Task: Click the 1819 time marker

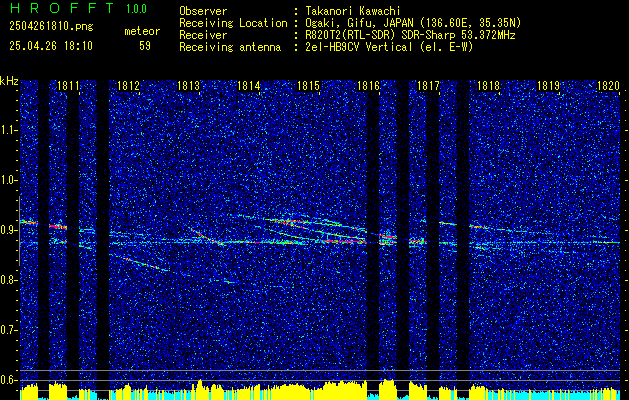Action: click(548, 86)
